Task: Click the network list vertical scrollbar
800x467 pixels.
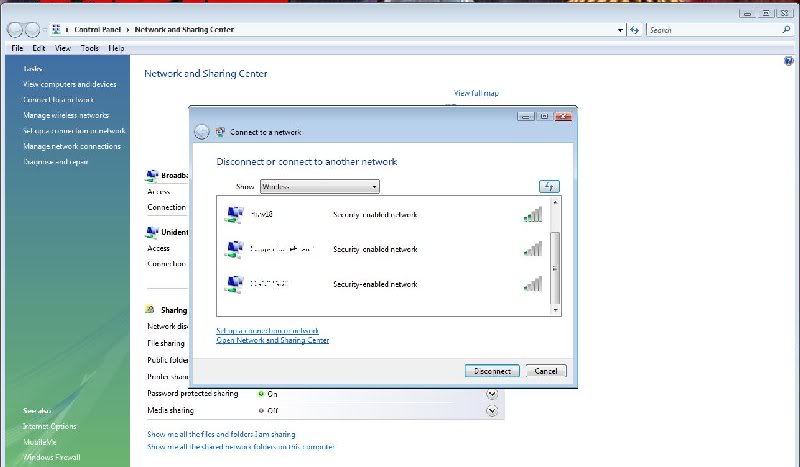Action: point(557,255)
